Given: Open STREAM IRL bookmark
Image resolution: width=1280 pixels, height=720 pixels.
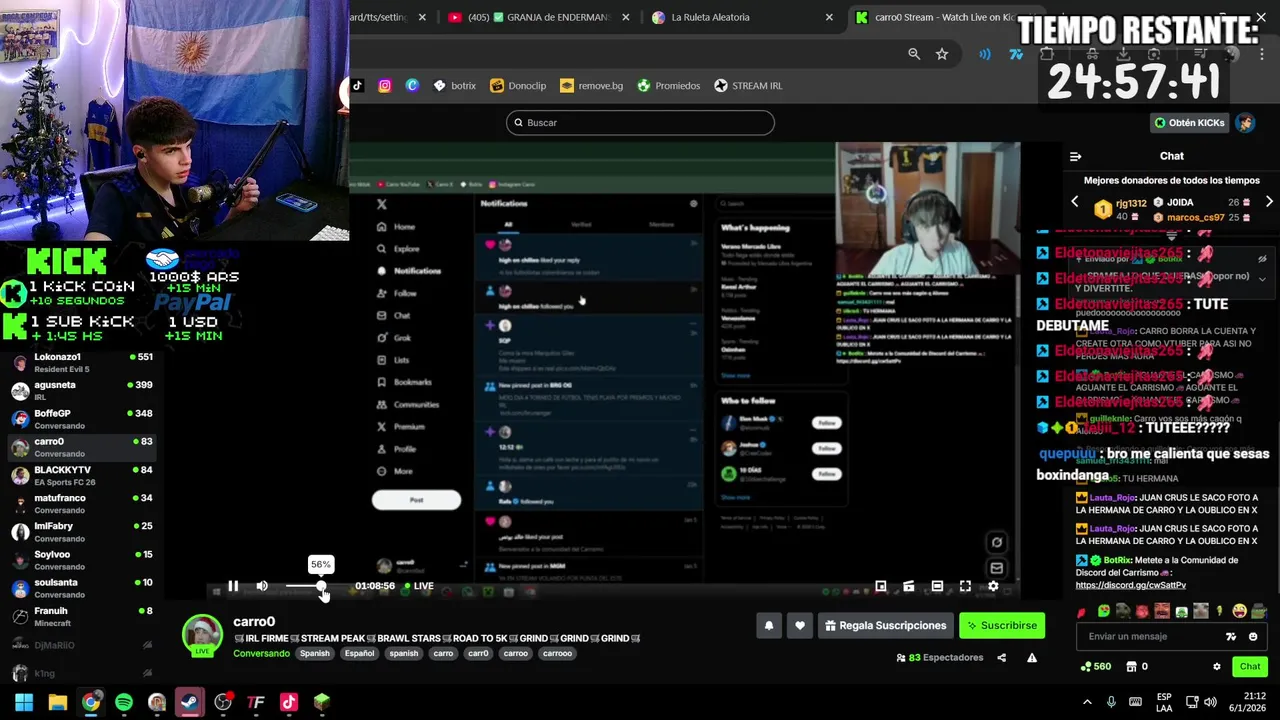Looking at the screenshot, I should click(748, 86).
